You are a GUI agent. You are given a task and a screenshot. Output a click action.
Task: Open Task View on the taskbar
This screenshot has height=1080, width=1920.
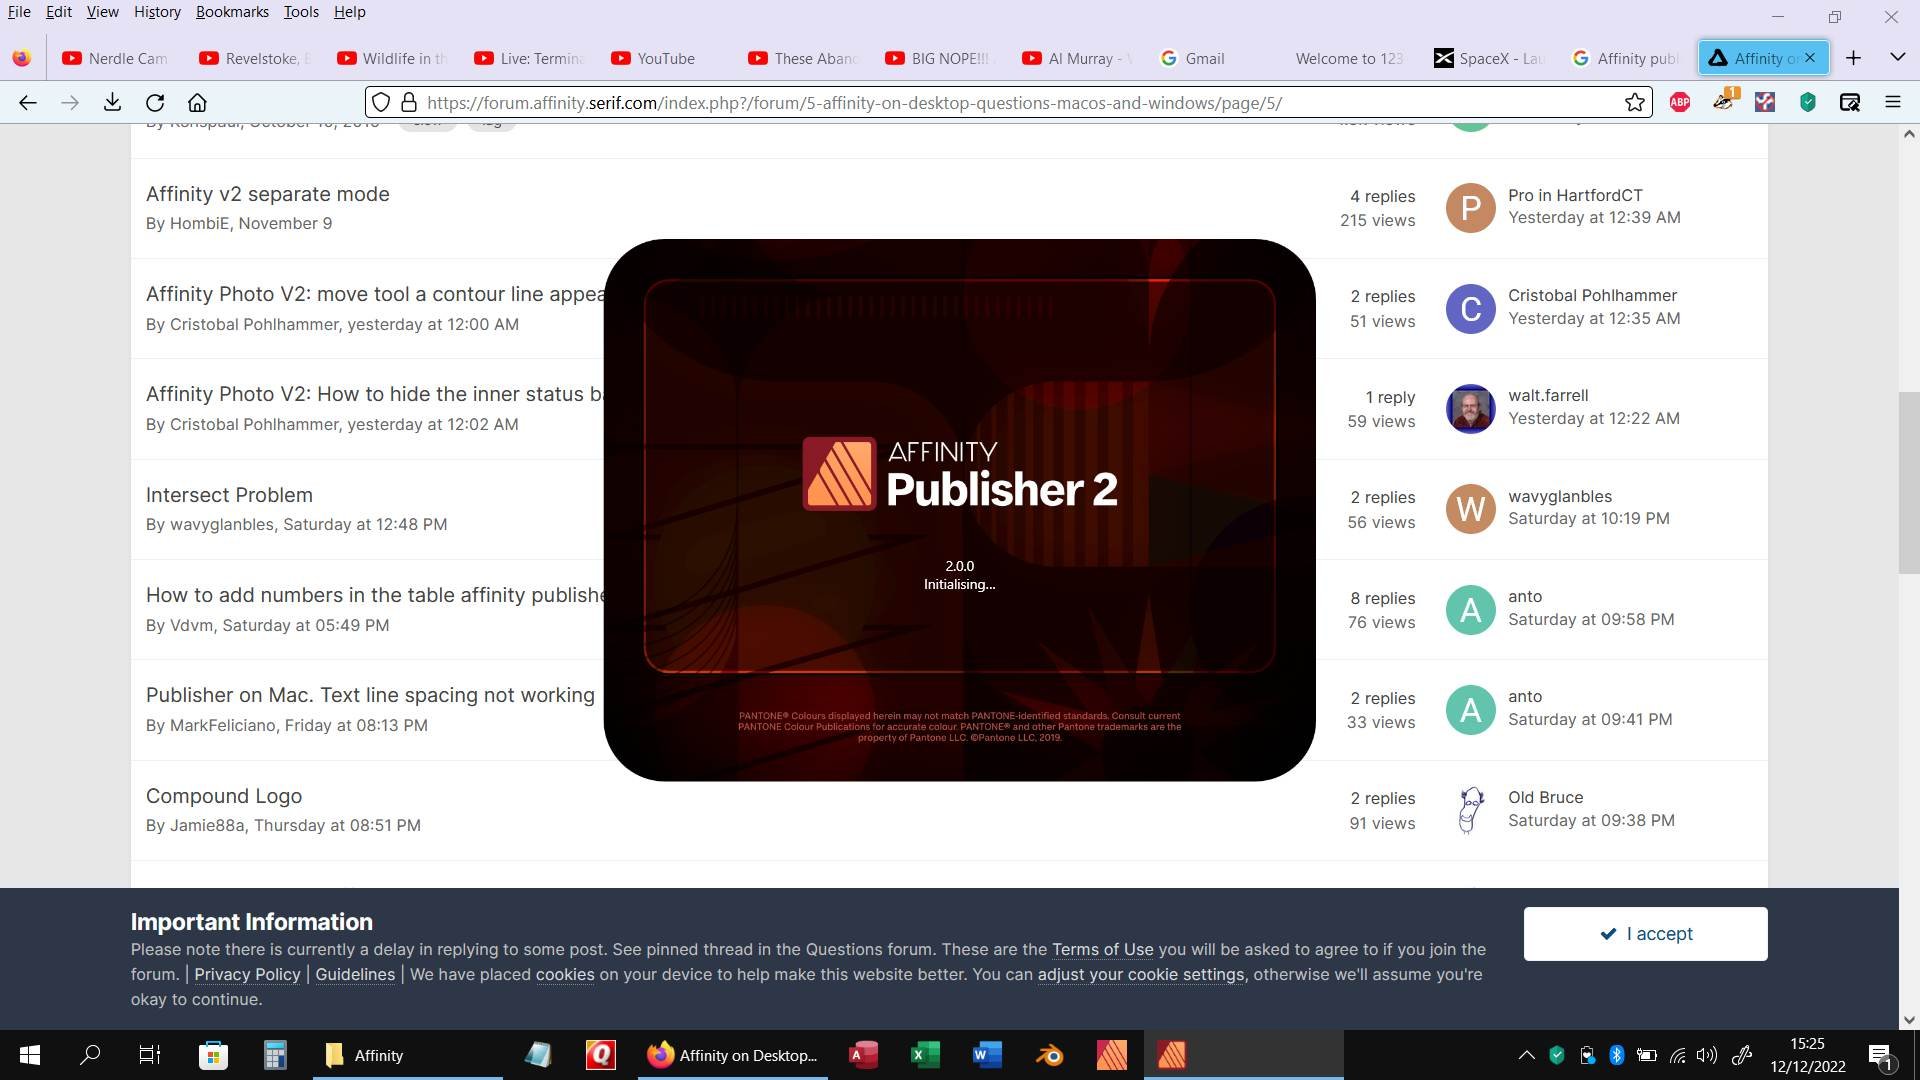click(x=150, y=1055)
